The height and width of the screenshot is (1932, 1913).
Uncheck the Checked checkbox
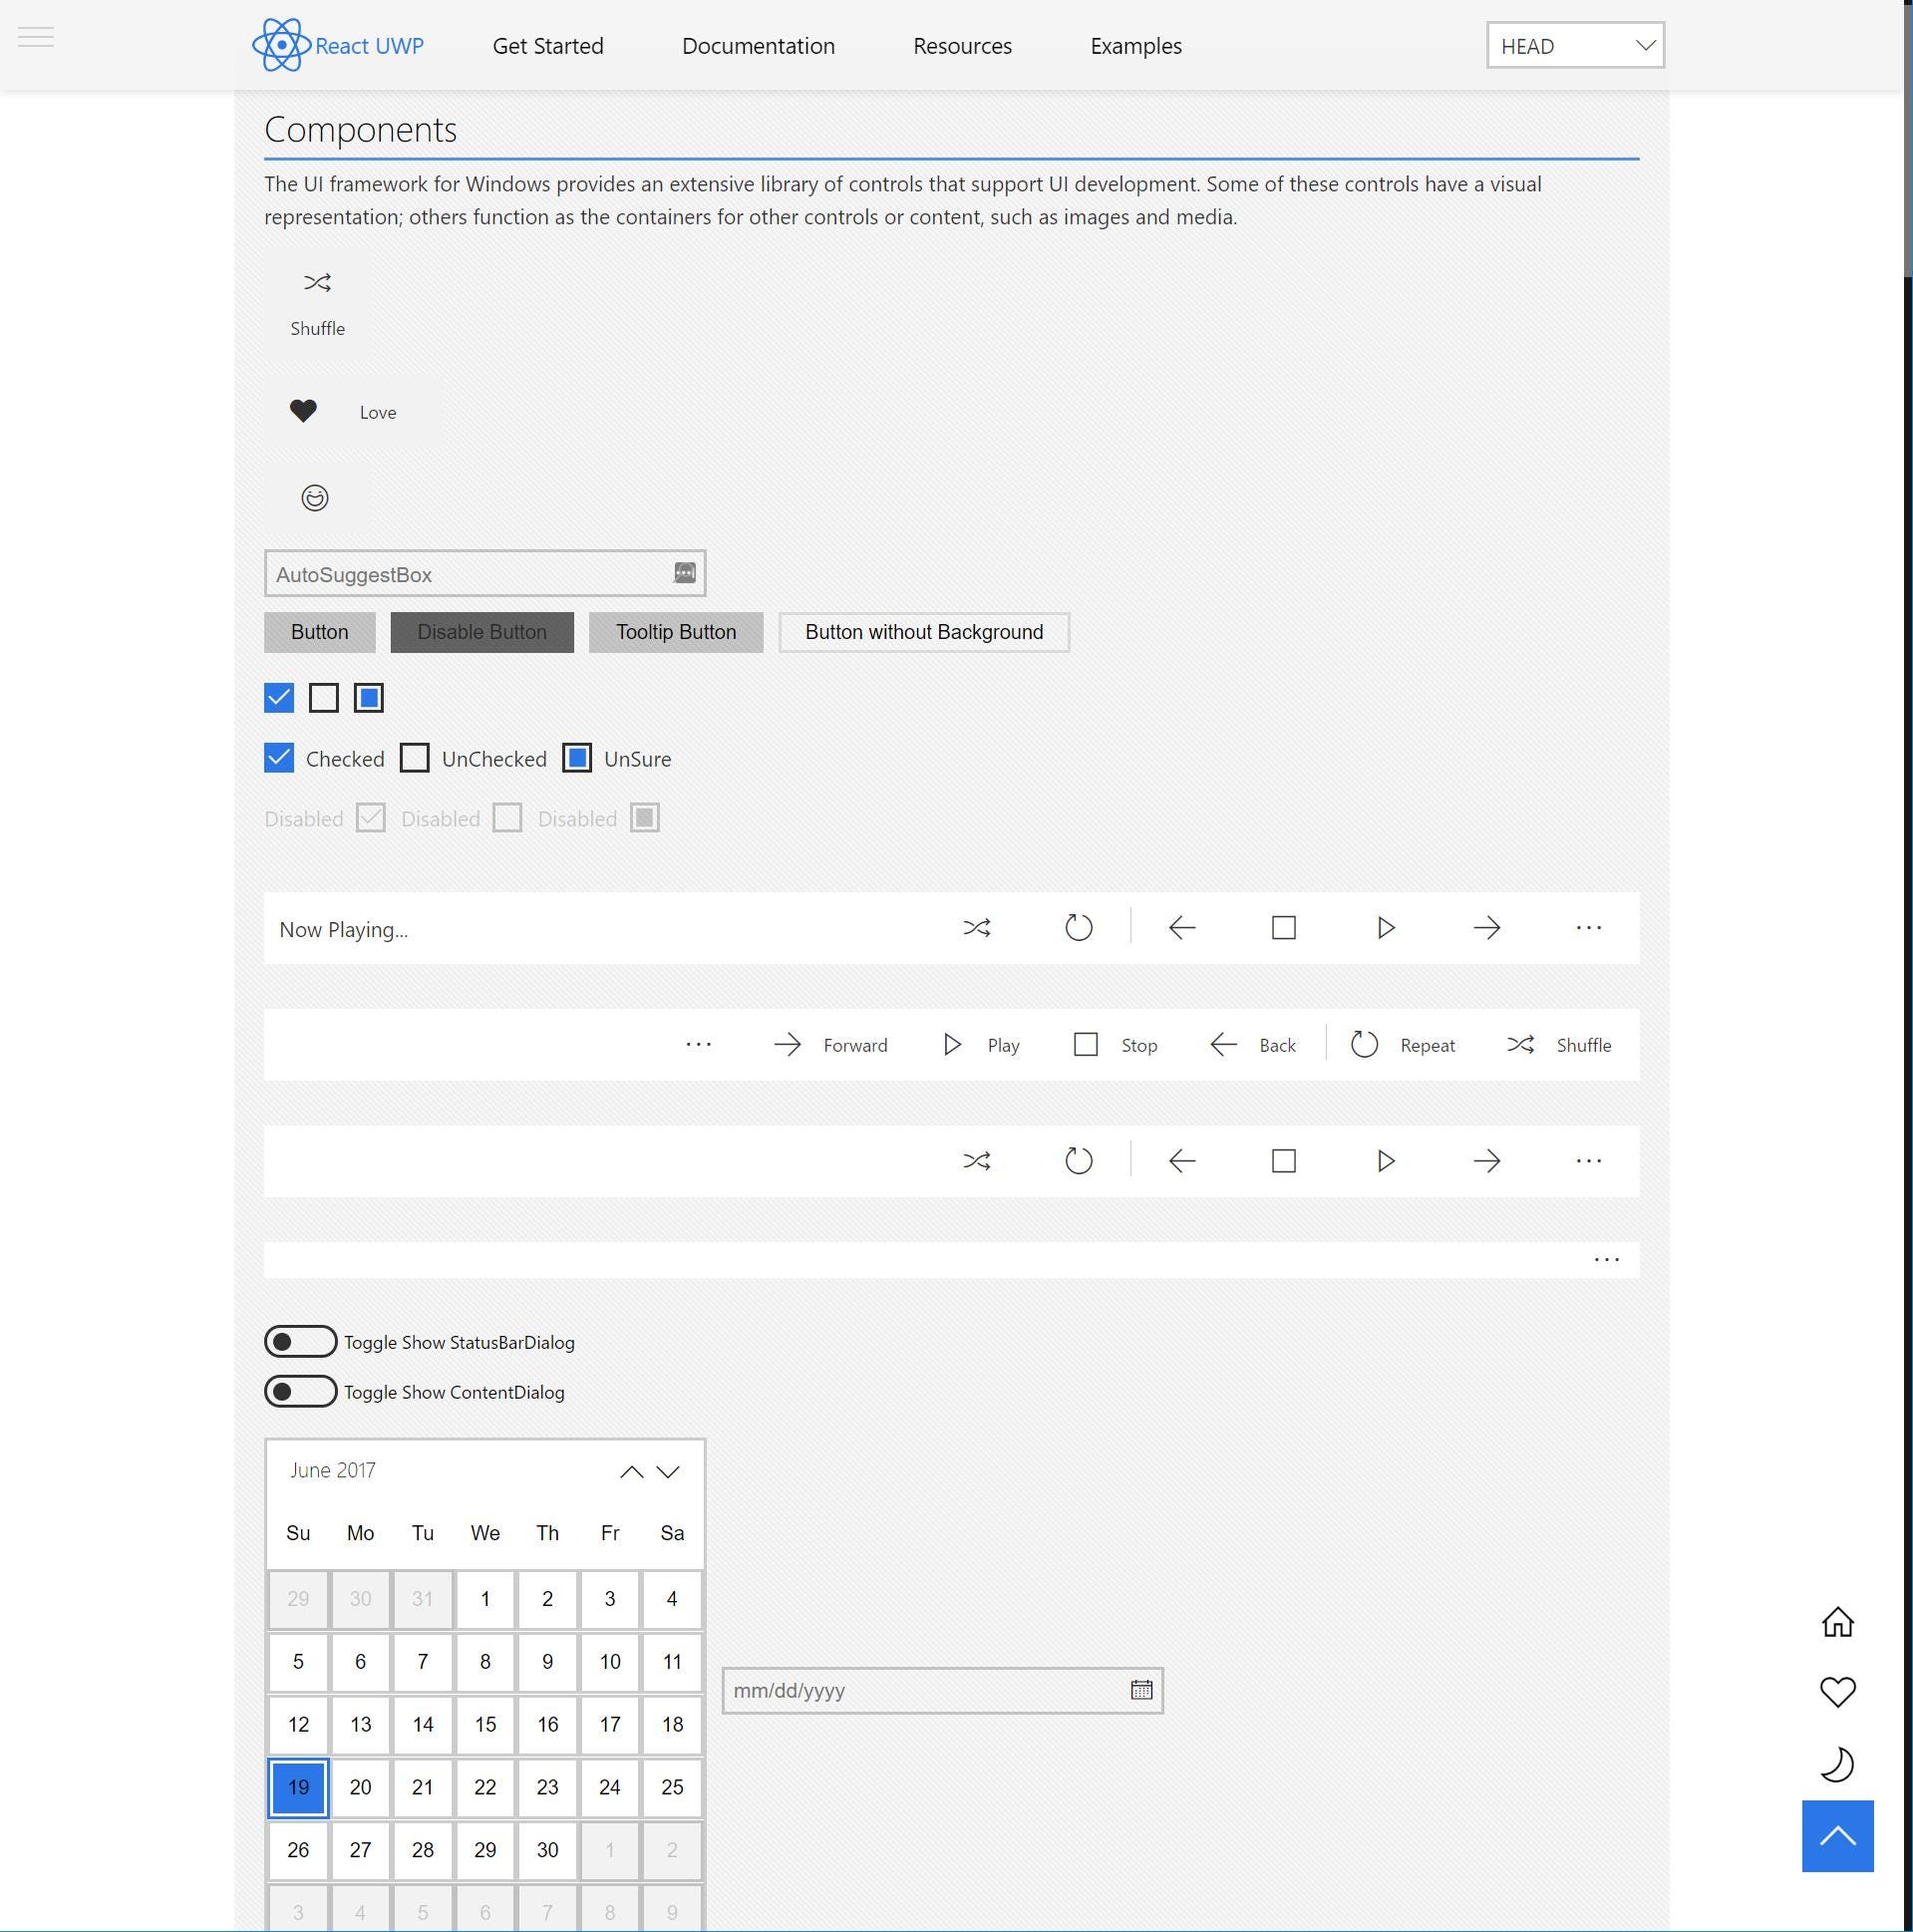(x=279, y=758)
